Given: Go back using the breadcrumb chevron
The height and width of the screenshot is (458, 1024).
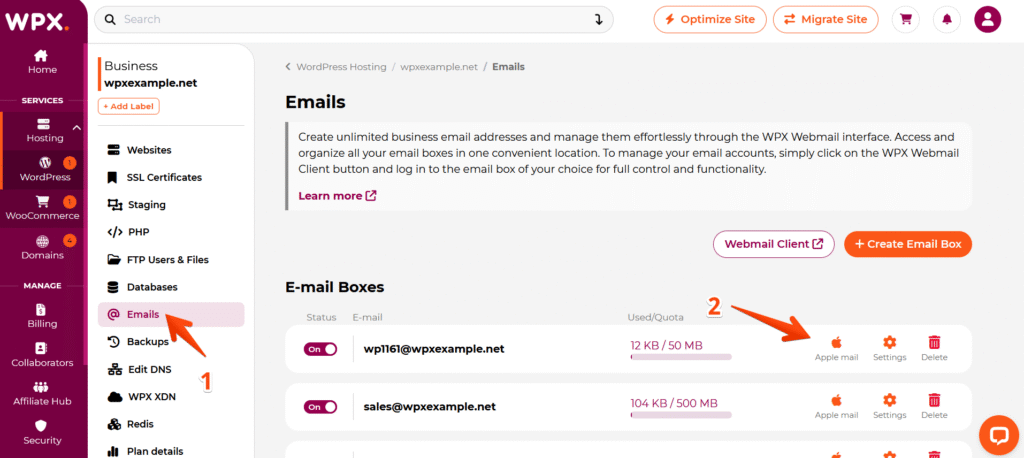Looking at the screenshot, I should tap(289, 67).
